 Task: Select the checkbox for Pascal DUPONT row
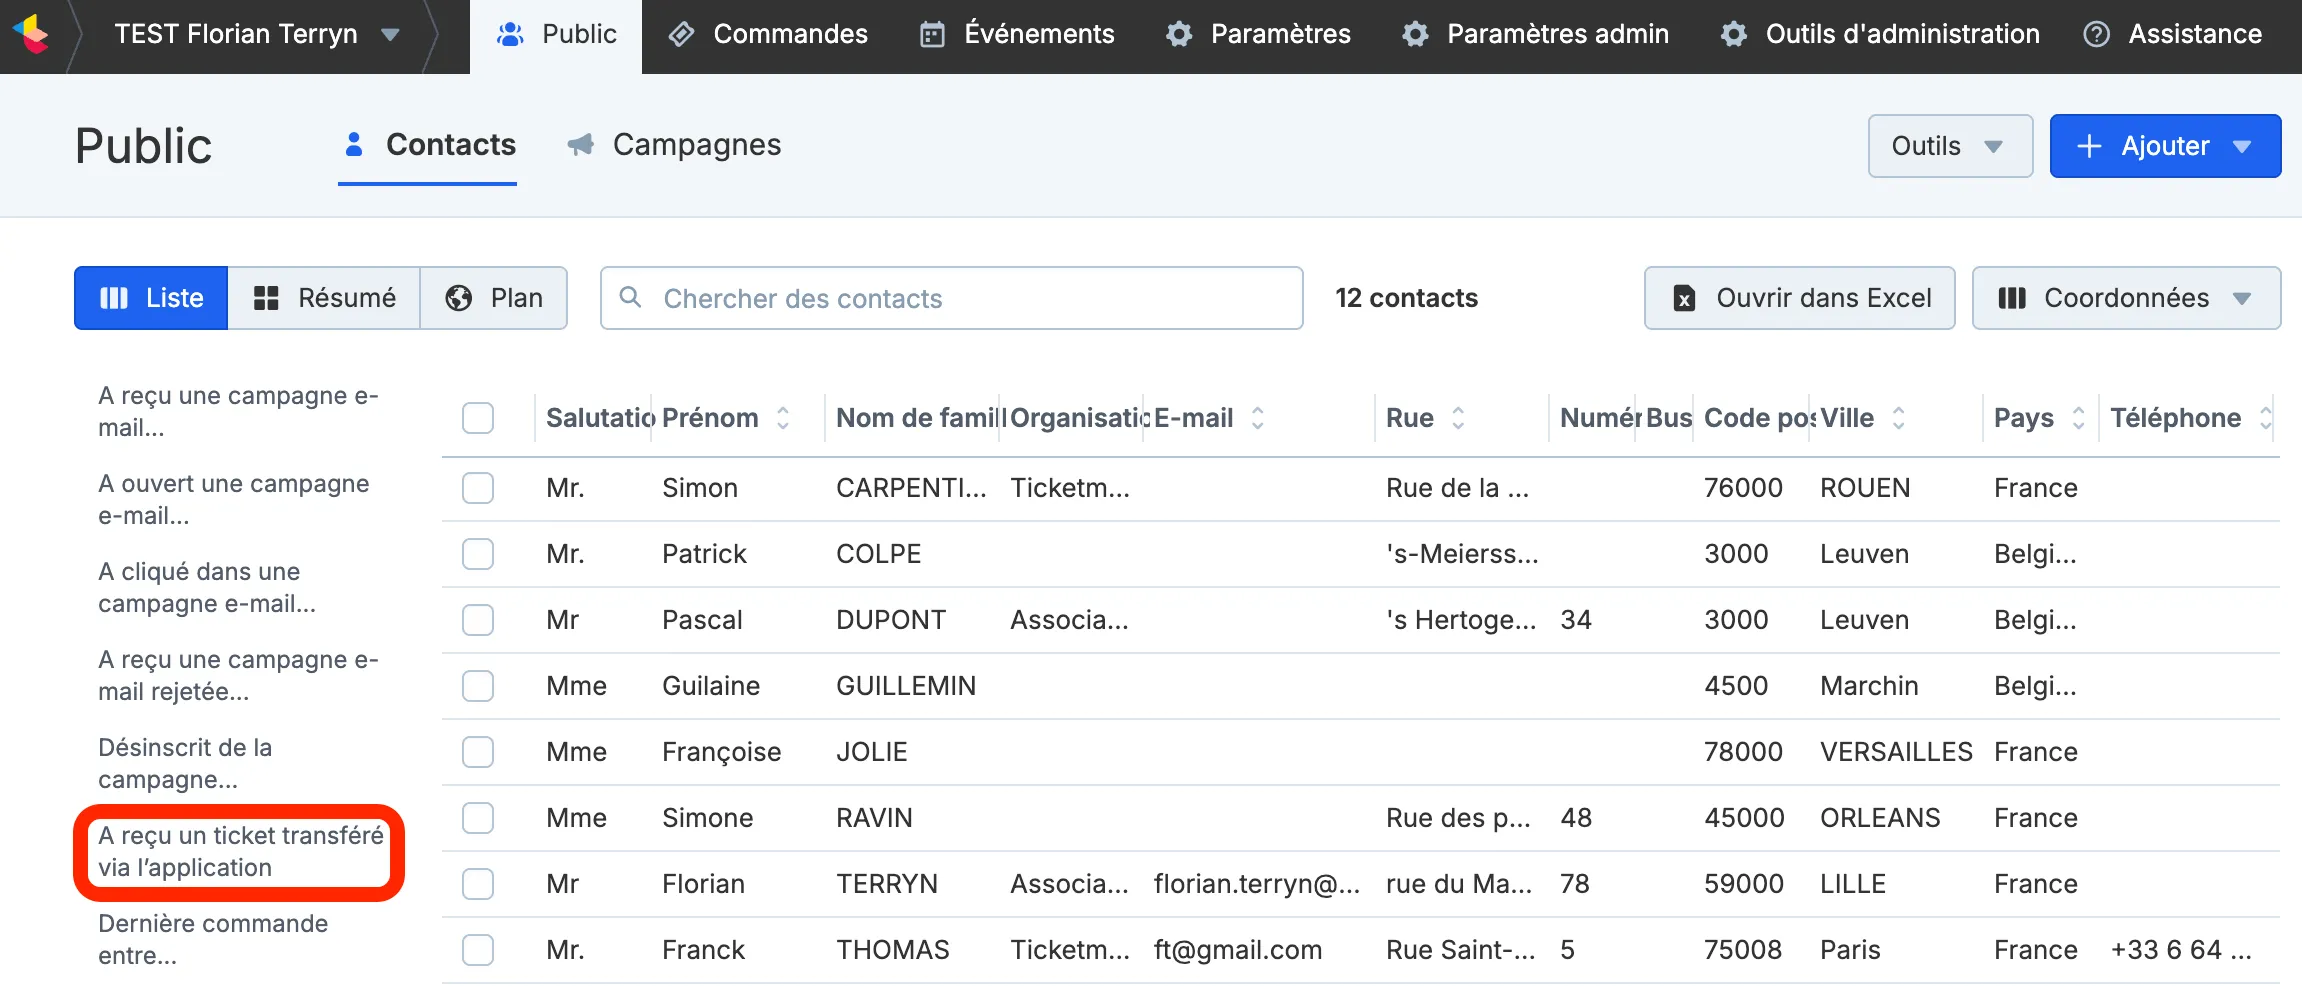[478, 620]
